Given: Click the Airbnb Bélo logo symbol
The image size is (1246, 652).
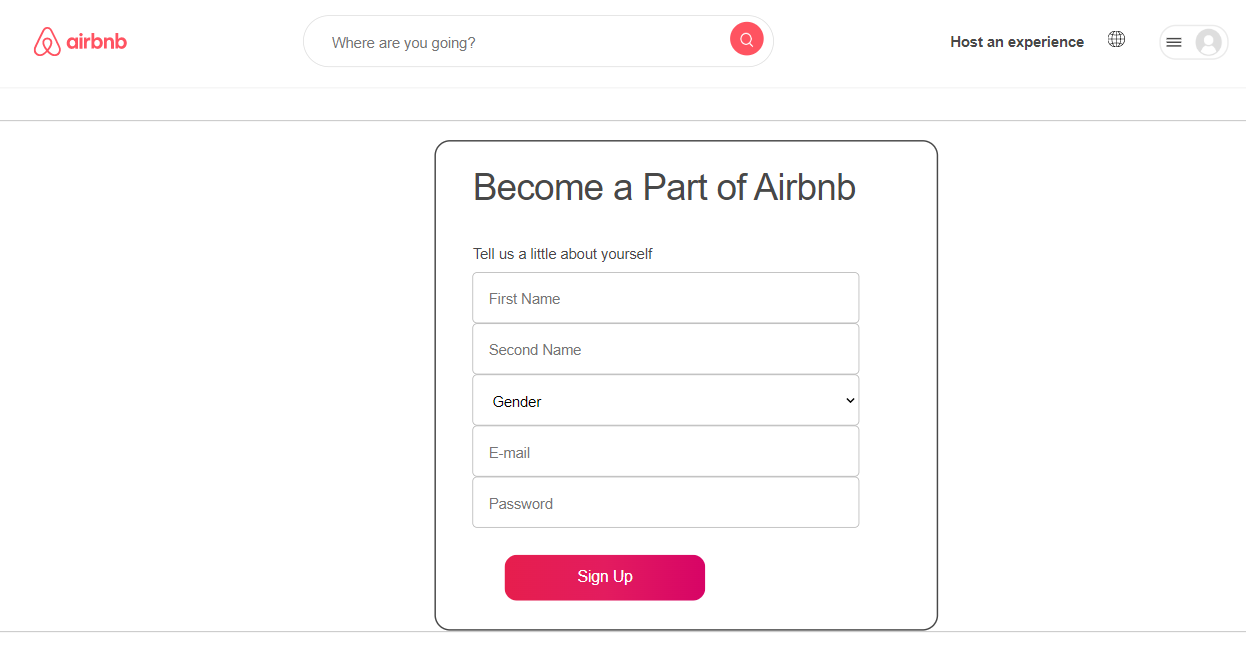Looking at the screenshot, I should pos(47,42).
